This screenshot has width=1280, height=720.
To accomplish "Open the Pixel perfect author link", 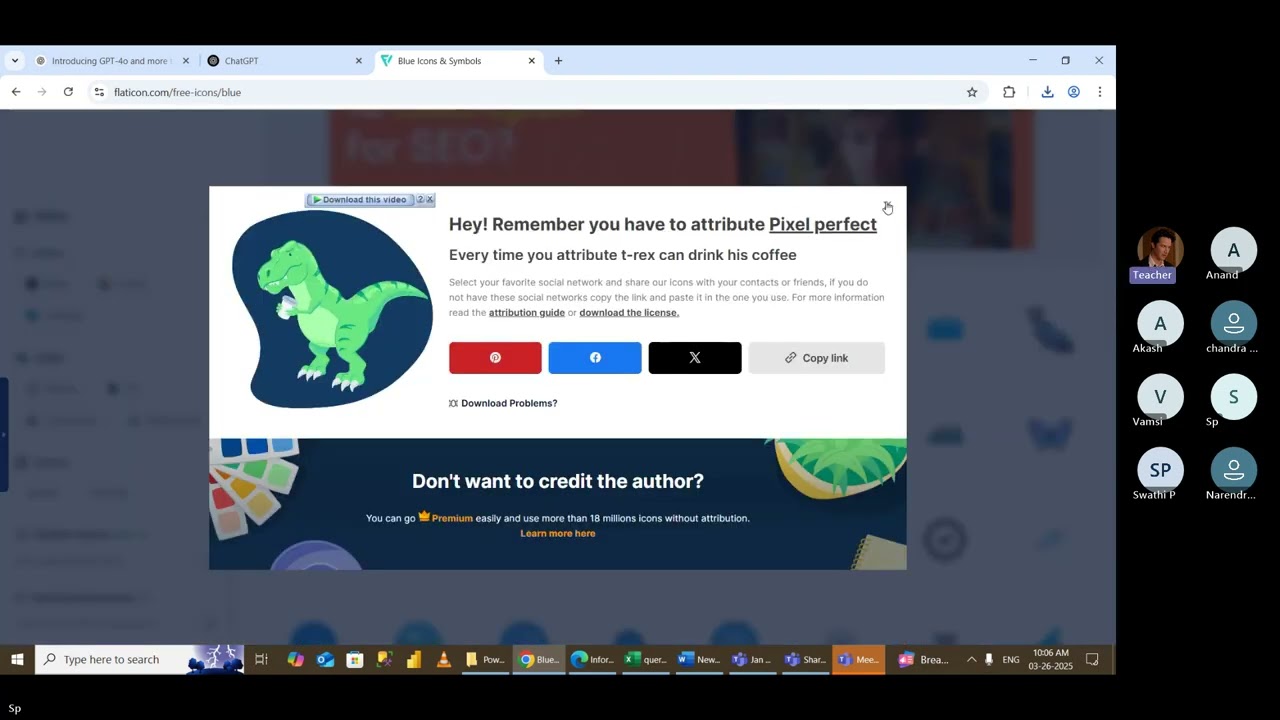I will coord(823,224).
